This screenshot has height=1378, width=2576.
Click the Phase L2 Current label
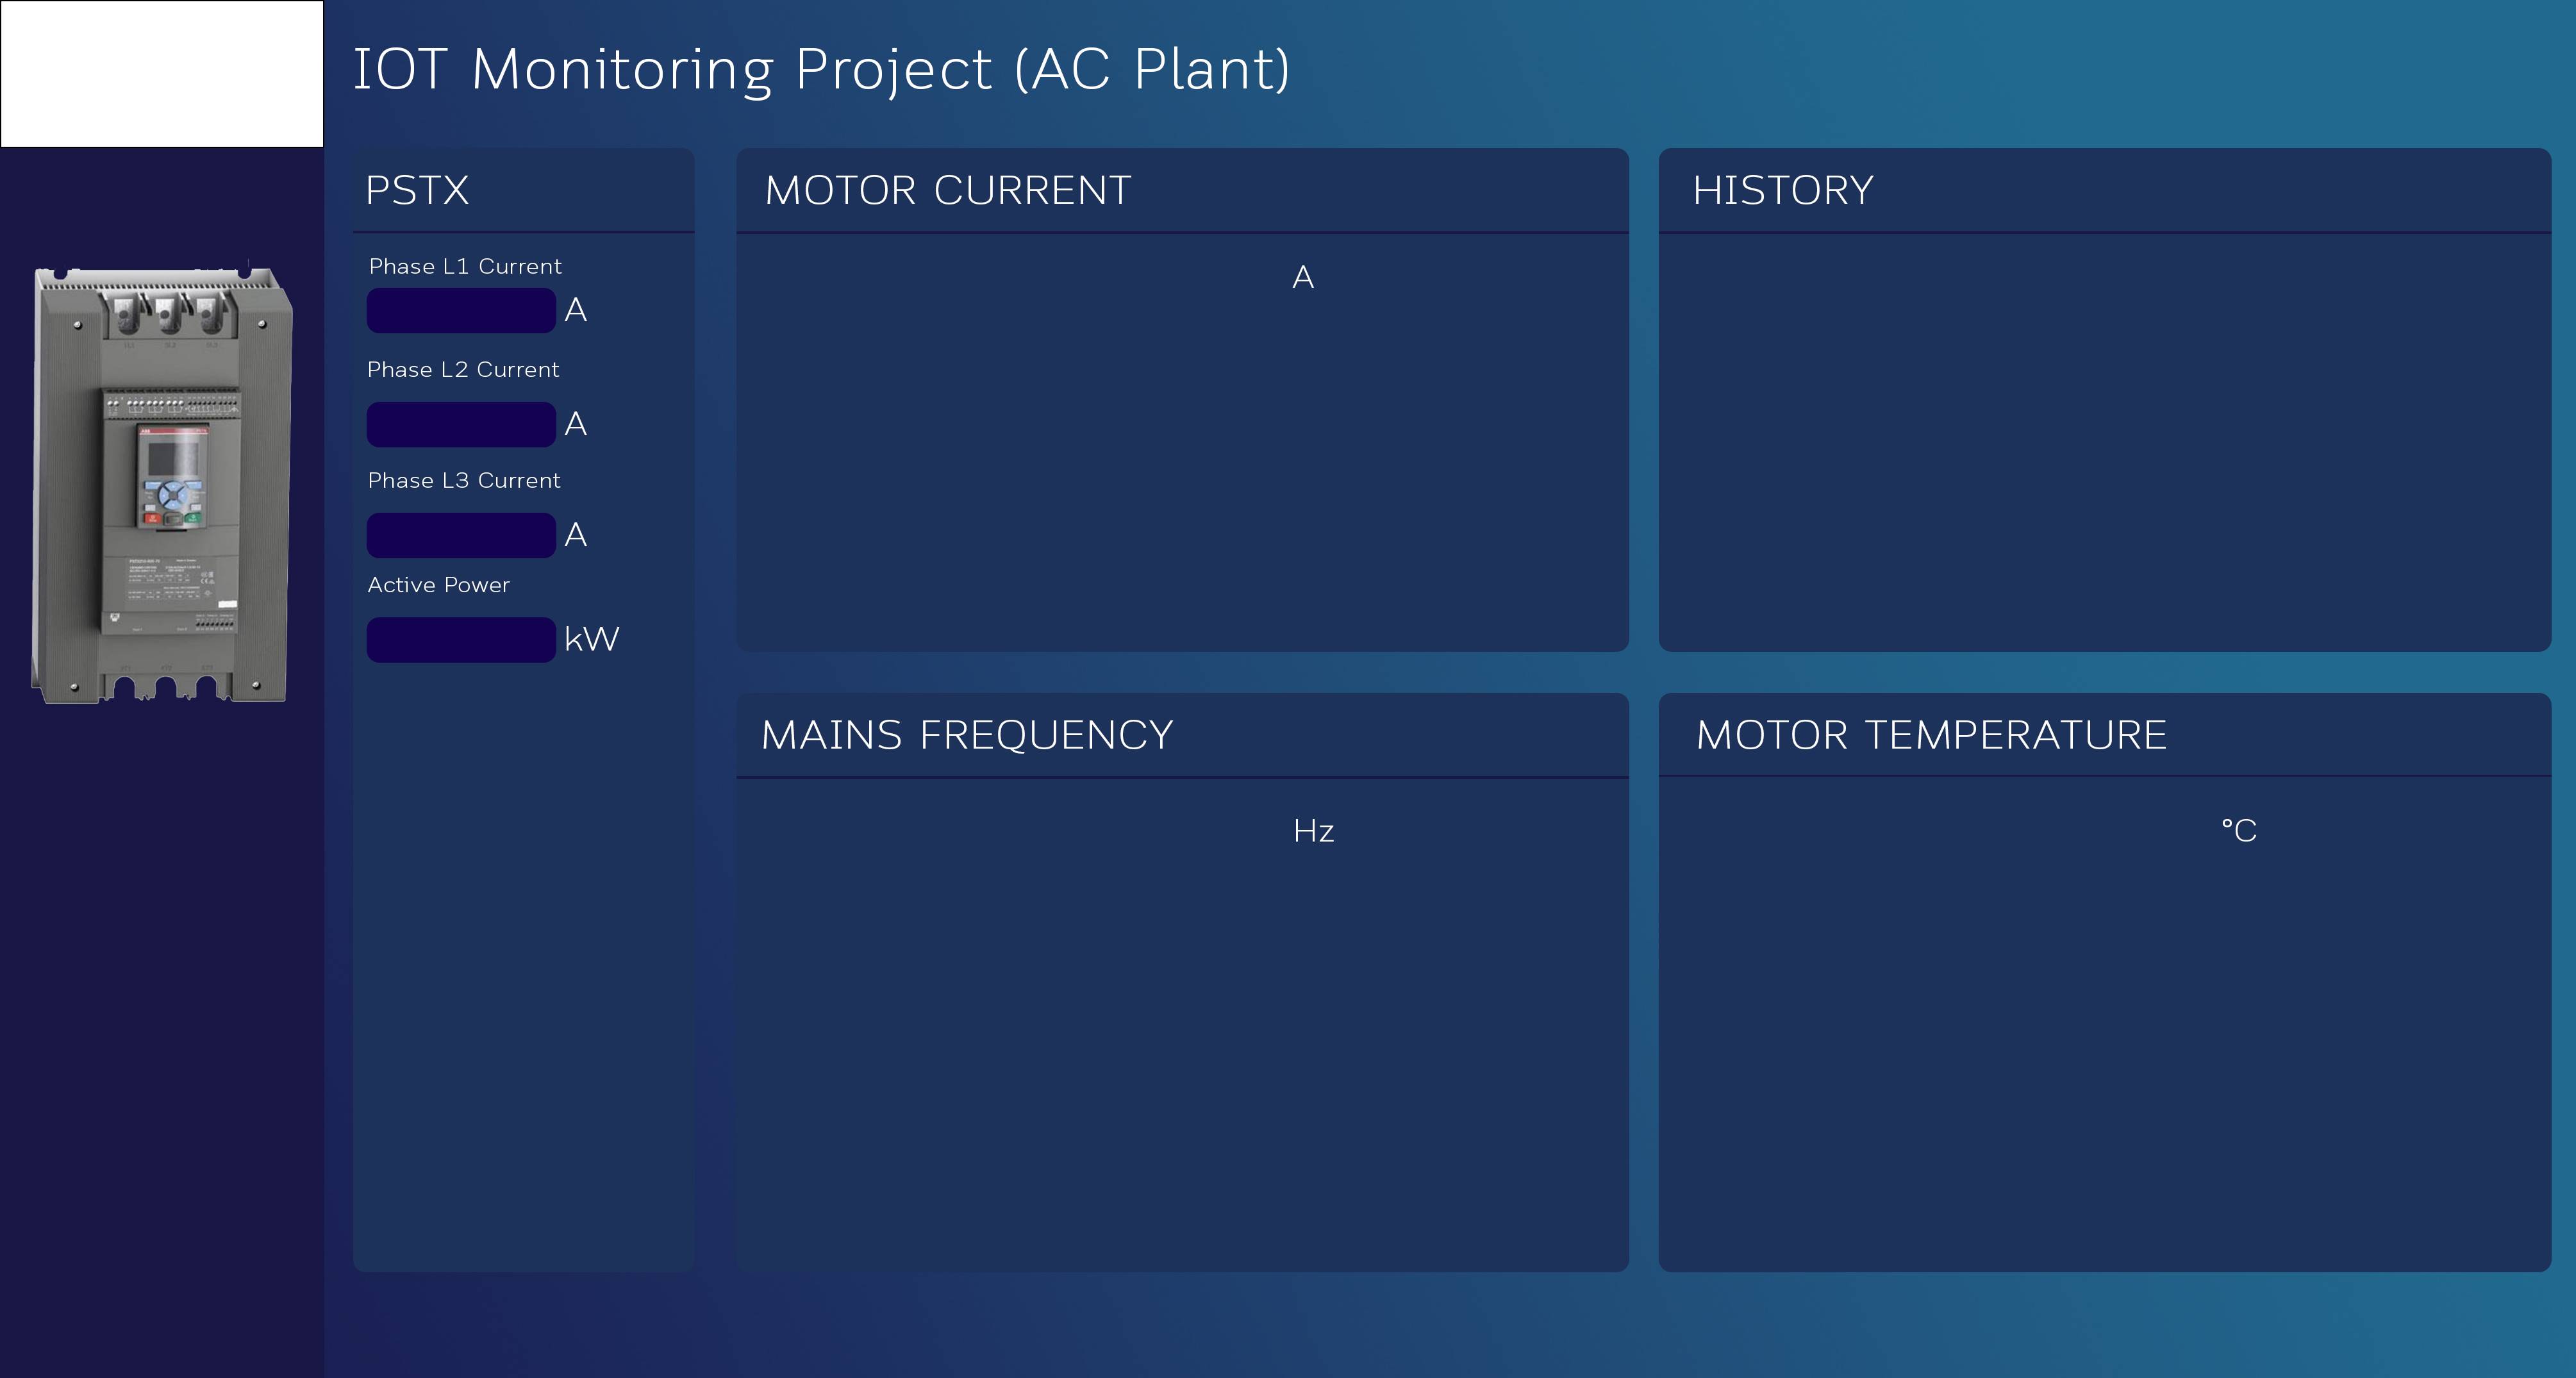[x=463, y=370]
